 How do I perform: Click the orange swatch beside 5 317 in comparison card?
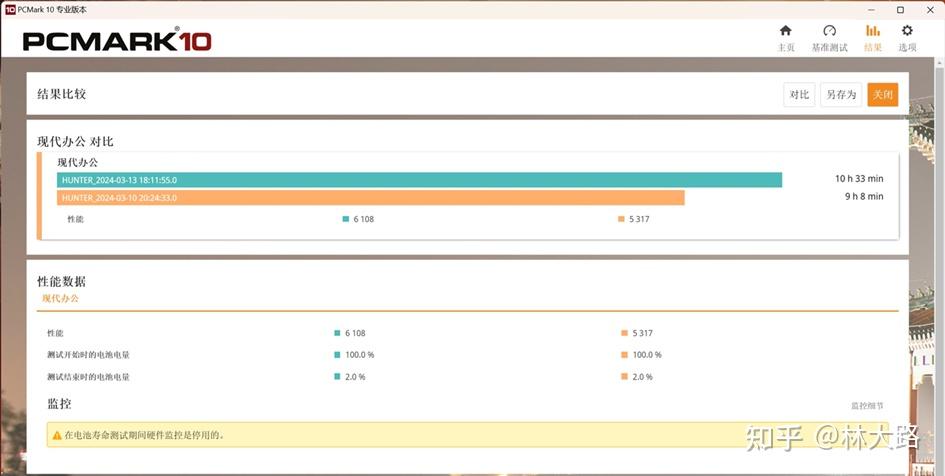(621, 219)
